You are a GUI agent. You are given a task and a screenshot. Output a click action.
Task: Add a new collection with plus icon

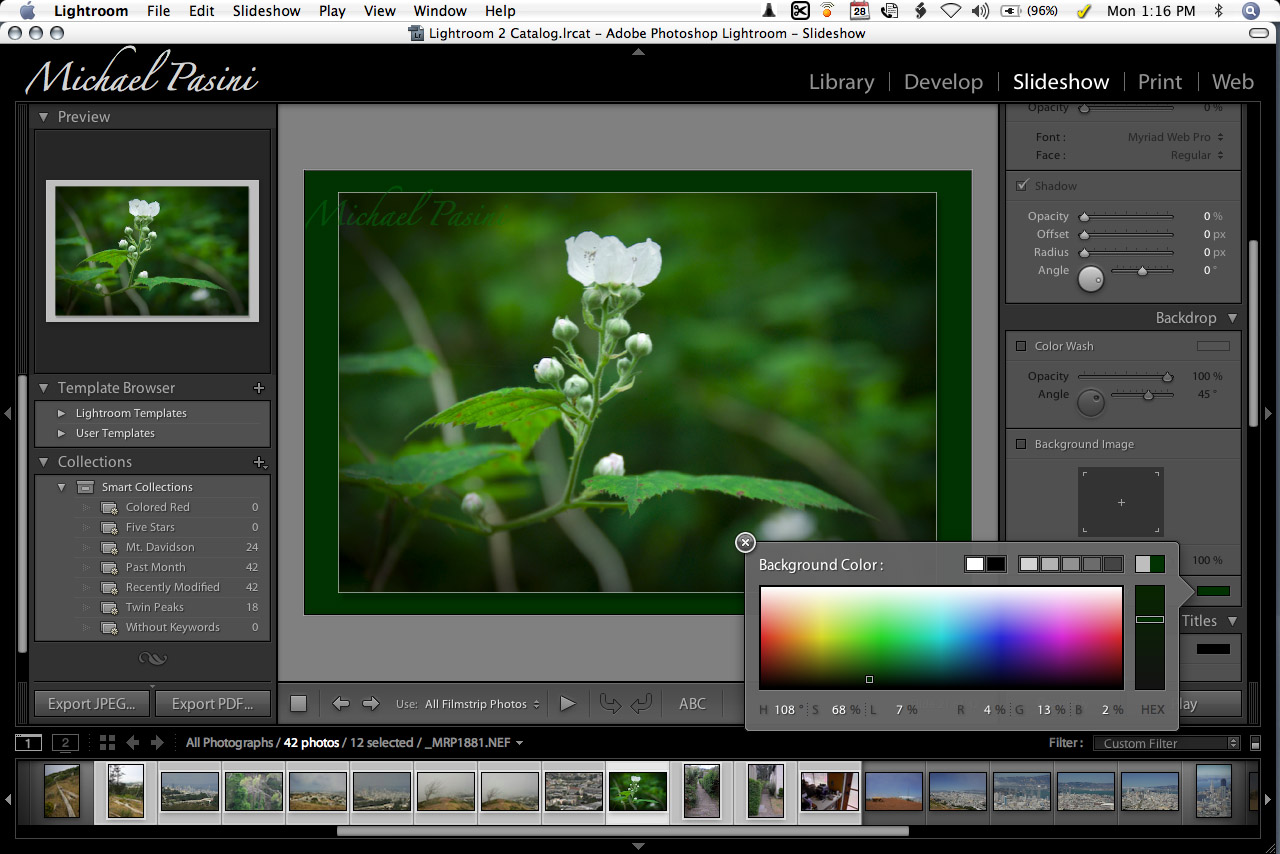click(259, 462)
